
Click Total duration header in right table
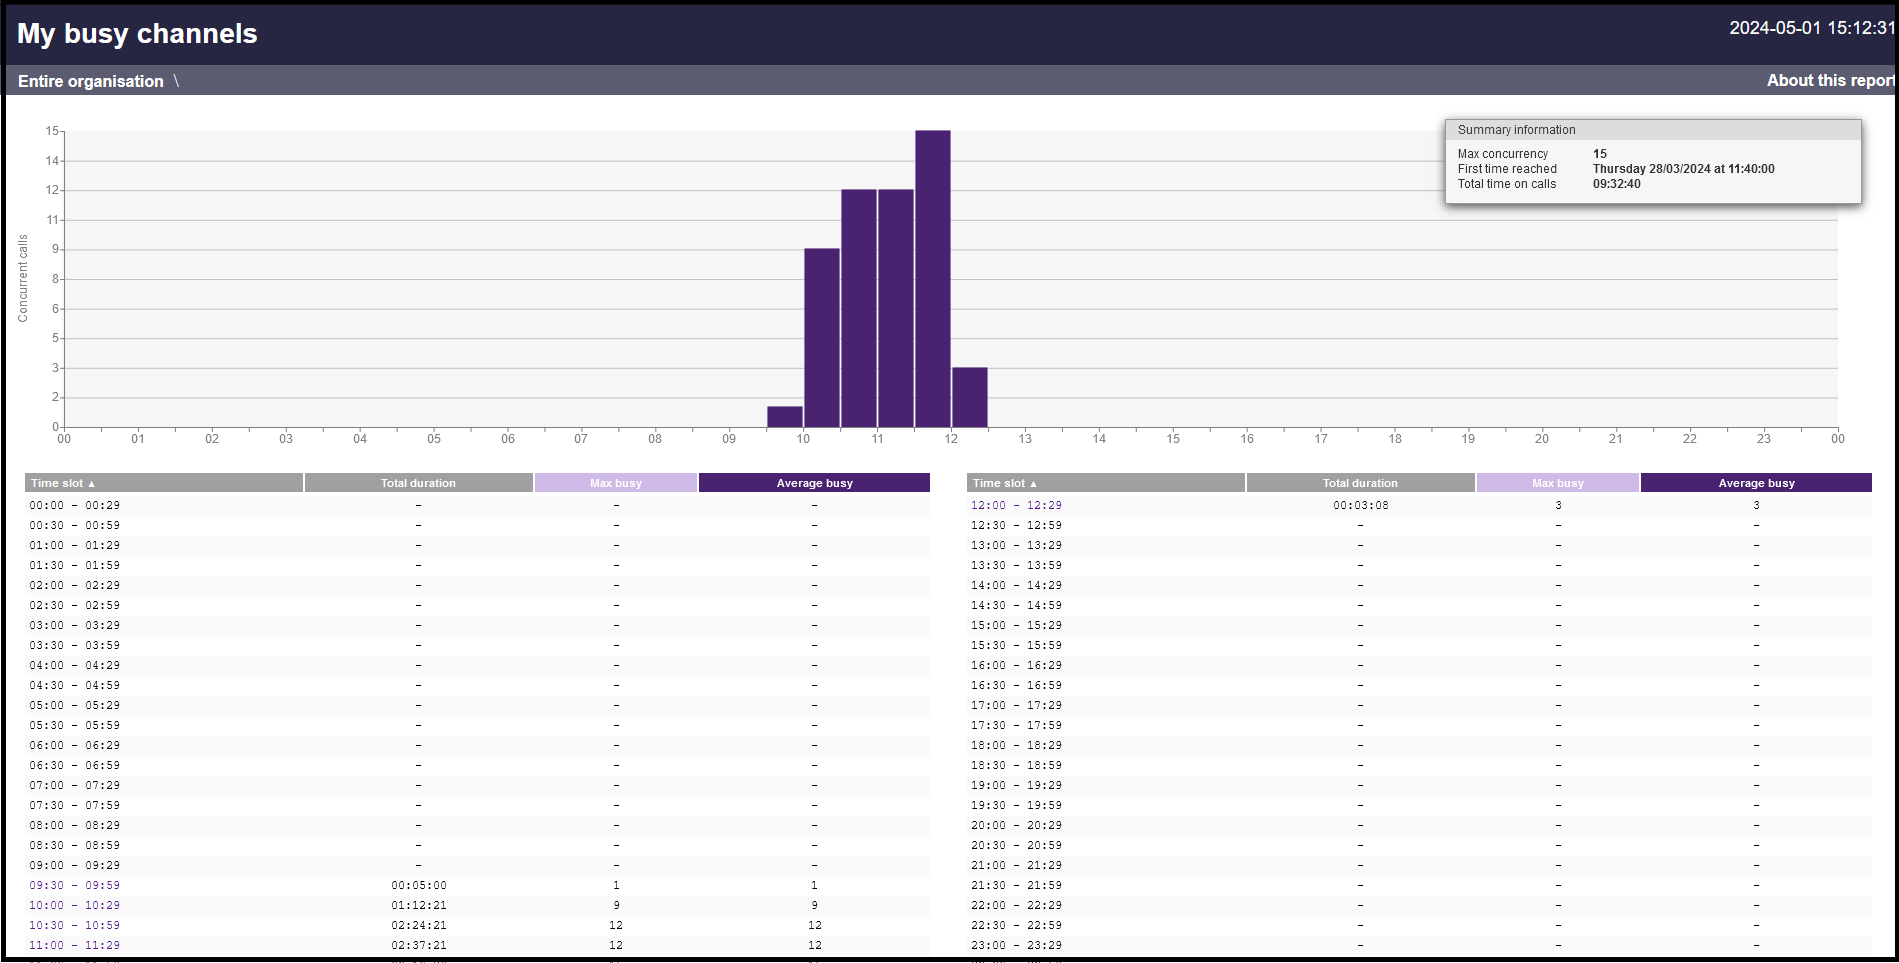click(x=1360, y=483)
